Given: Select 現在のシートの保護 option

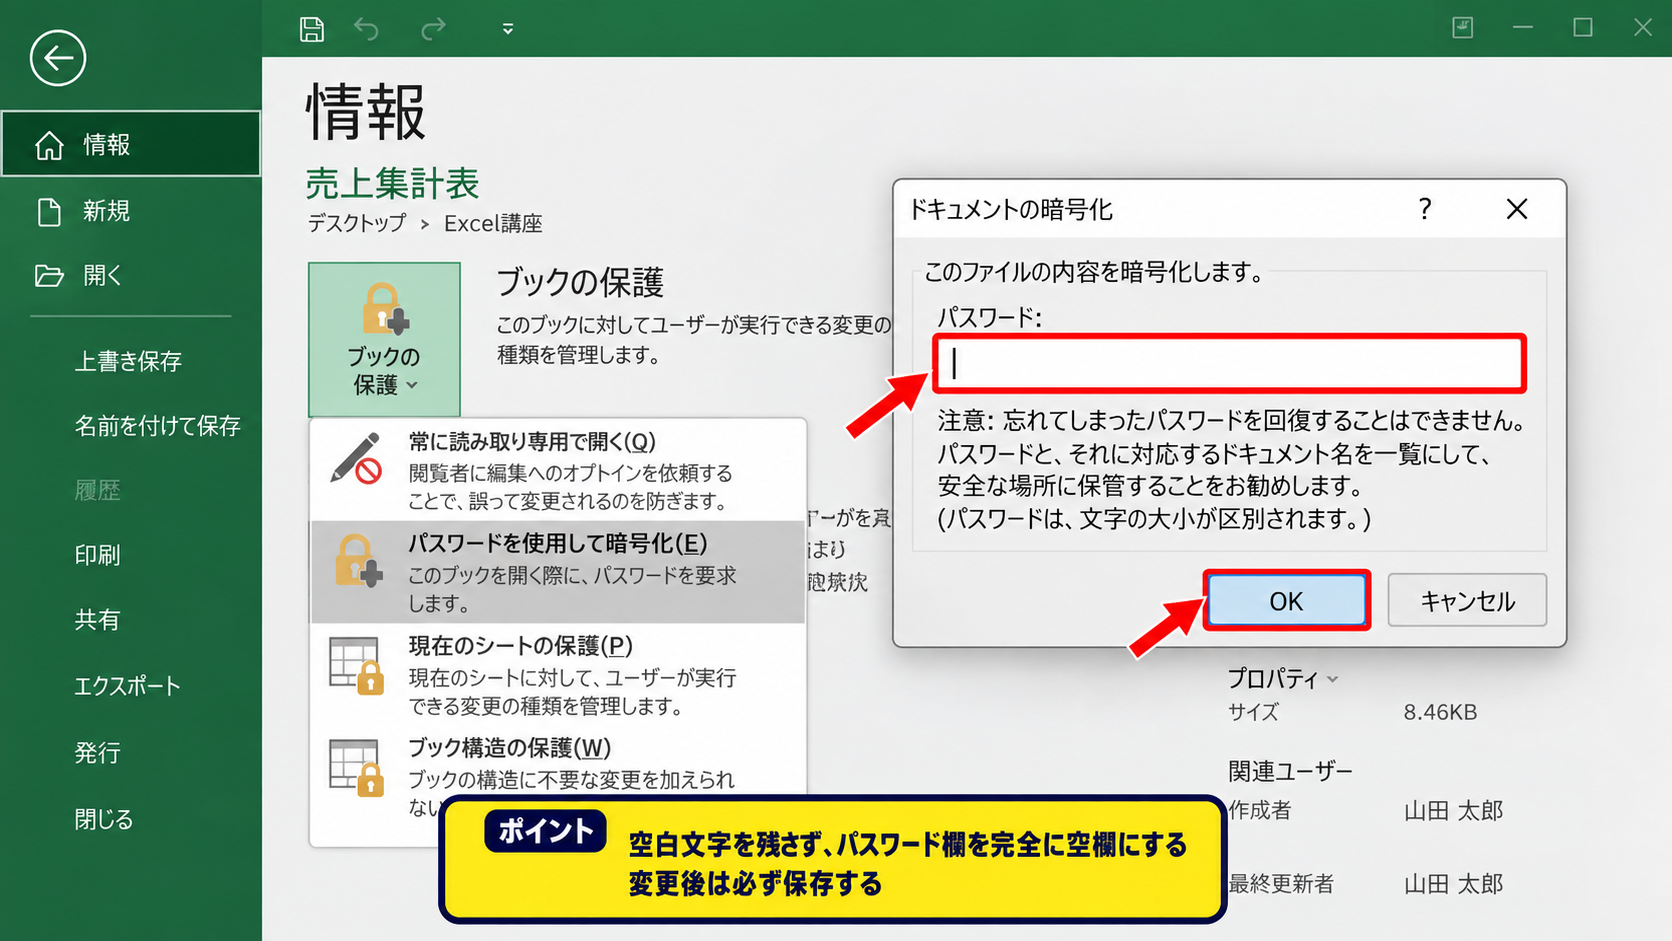Looking at the screenshot, I should [x=558, y=675].
